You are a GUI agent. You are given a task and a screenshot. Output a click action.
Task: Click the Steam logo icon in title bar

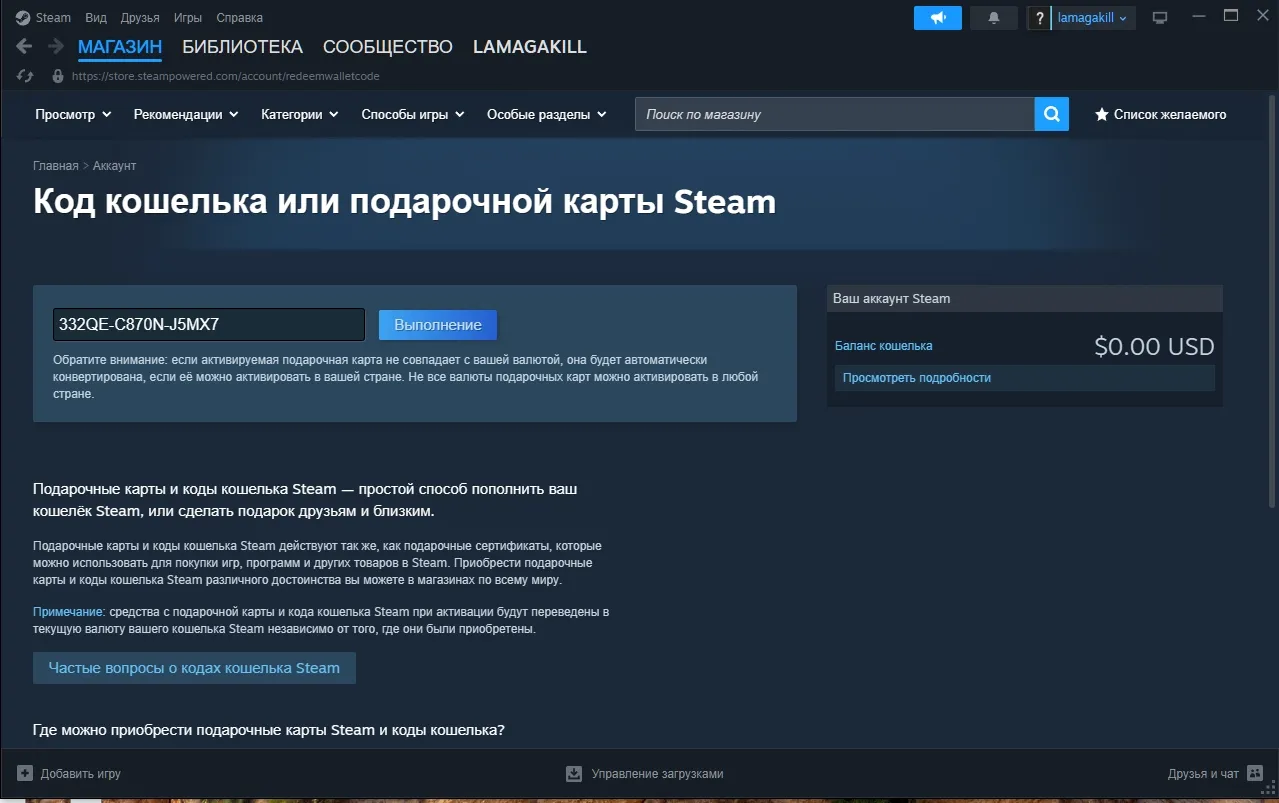pyautogui.click(x=22, y=18)
